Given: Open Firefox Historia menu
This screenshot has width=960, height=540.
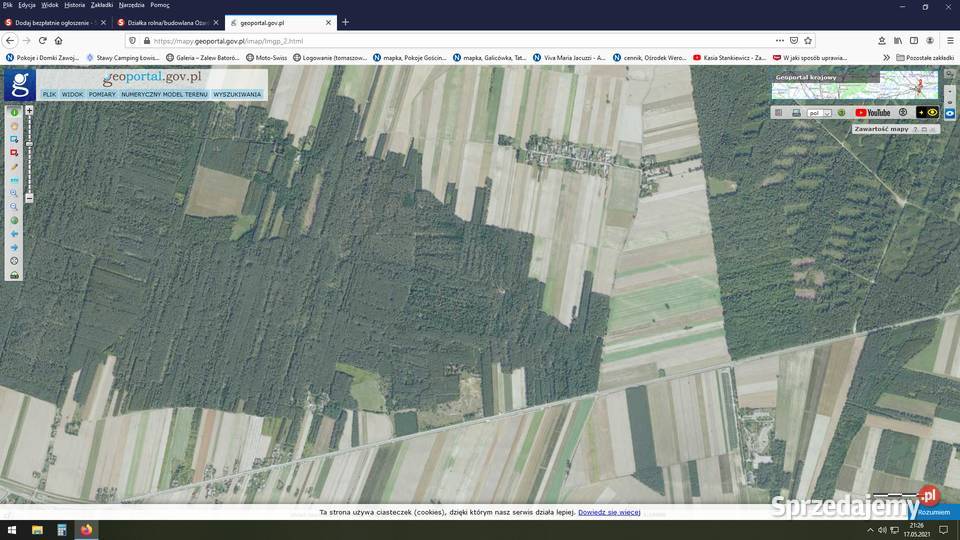Looking at the screenshot, I should (75, 5).
